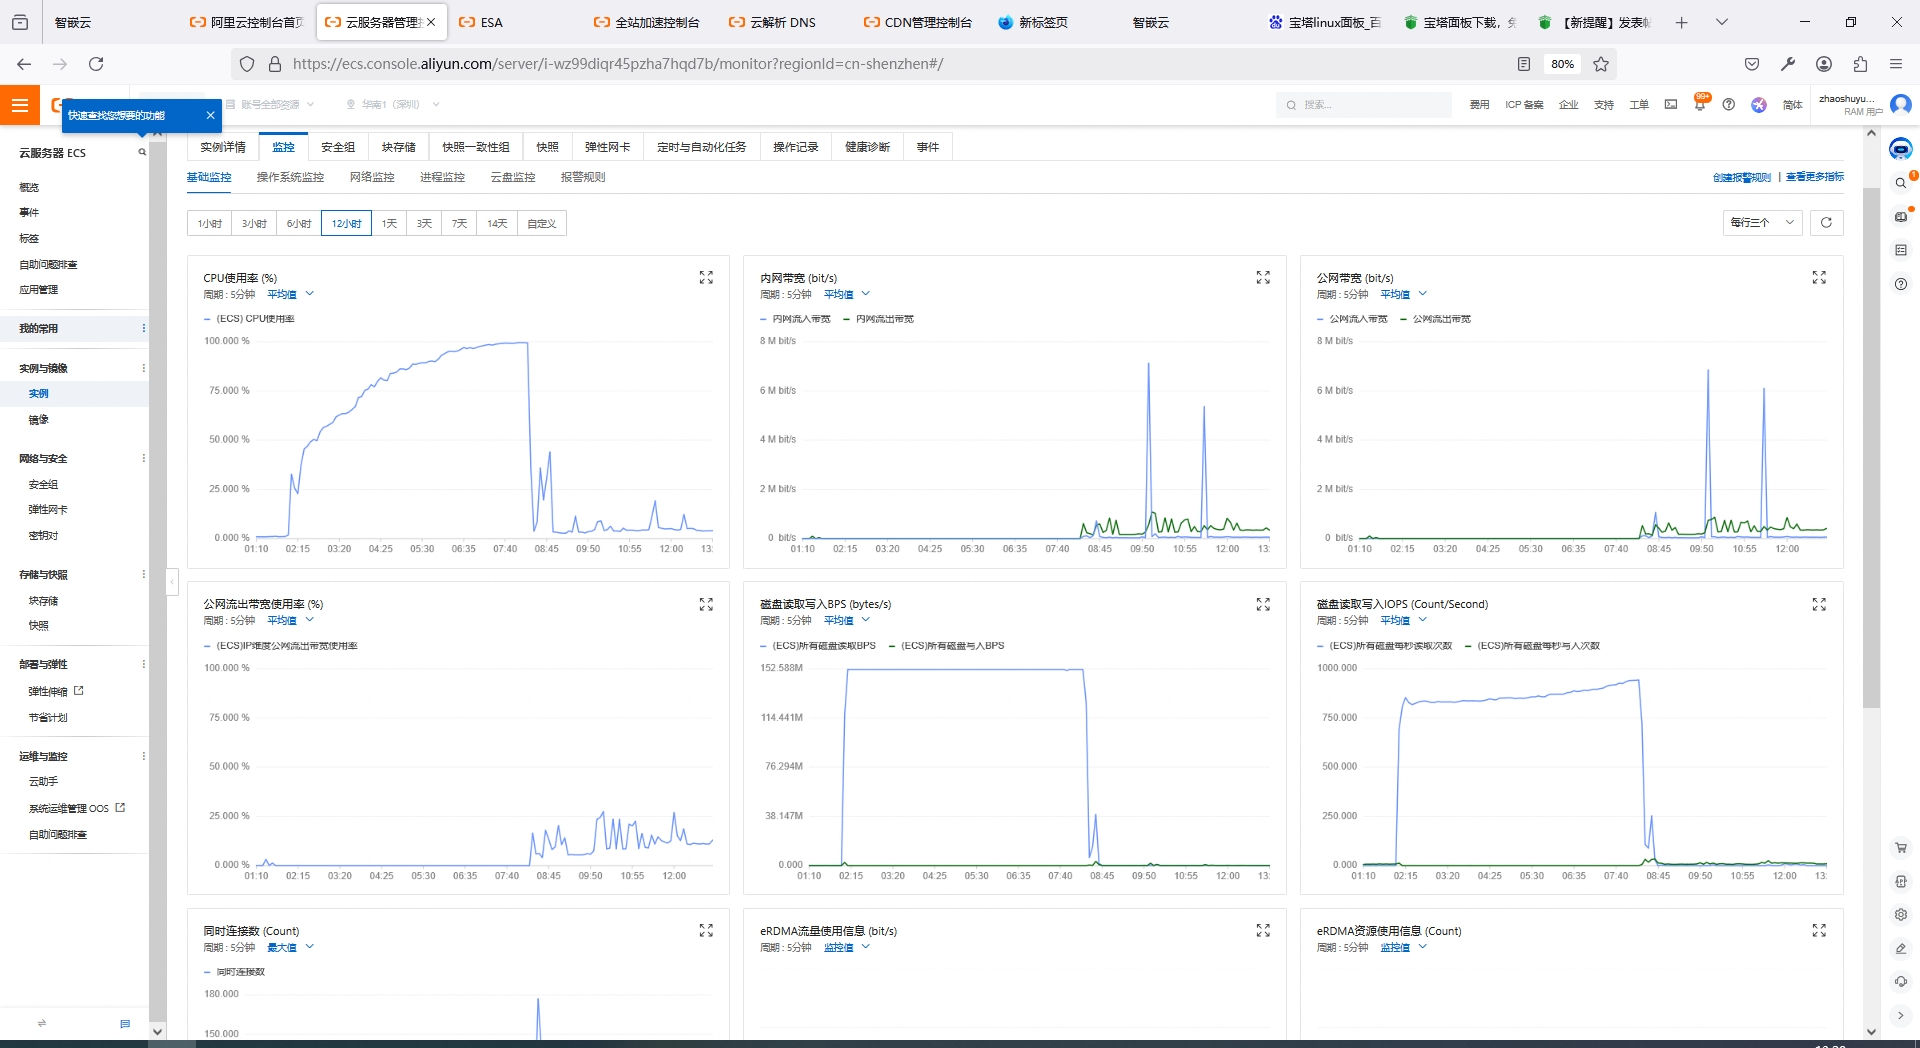This screenshot has height=1048, width=1920.
Task: Expand CPU使用率 chart to fullscreen
Action: (706, 278)
